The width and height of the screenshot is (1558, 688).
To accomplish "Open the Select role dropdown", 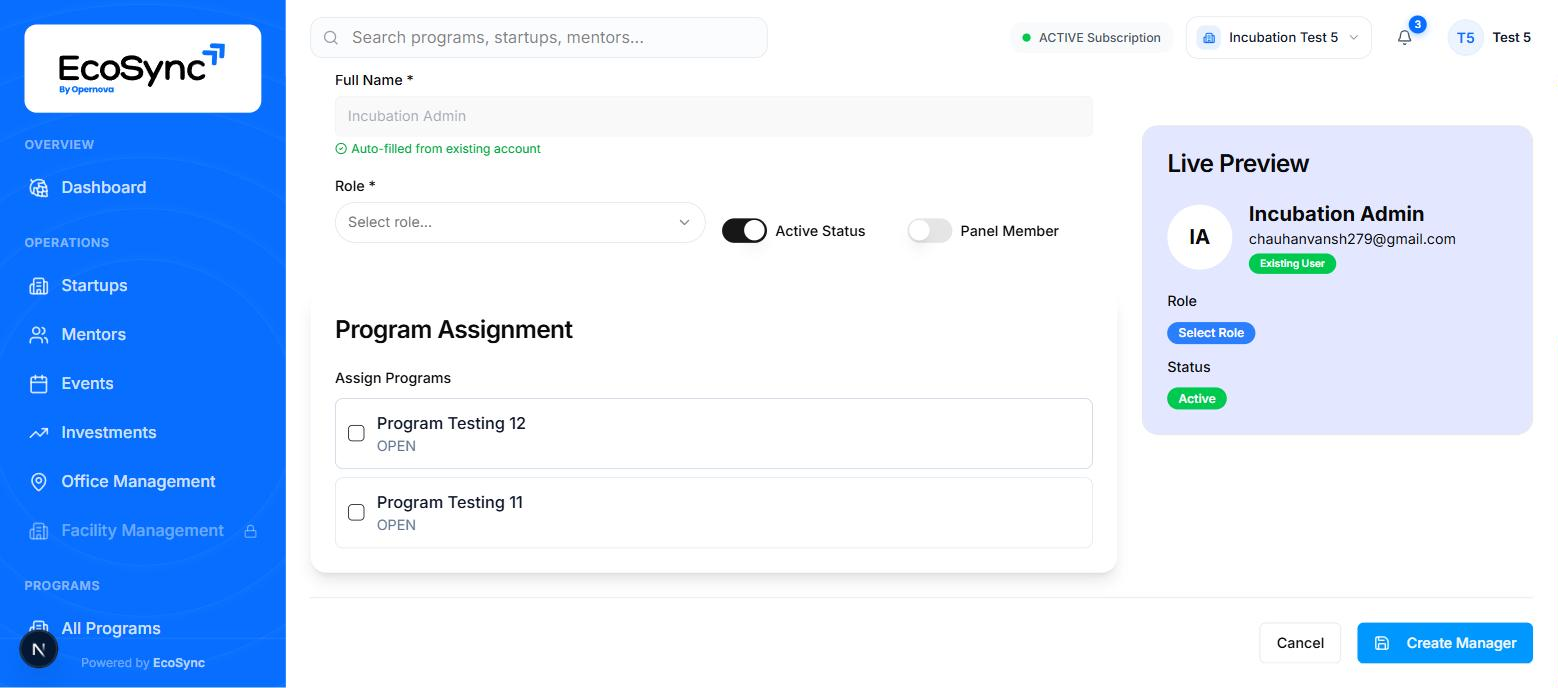I will 520,222.
